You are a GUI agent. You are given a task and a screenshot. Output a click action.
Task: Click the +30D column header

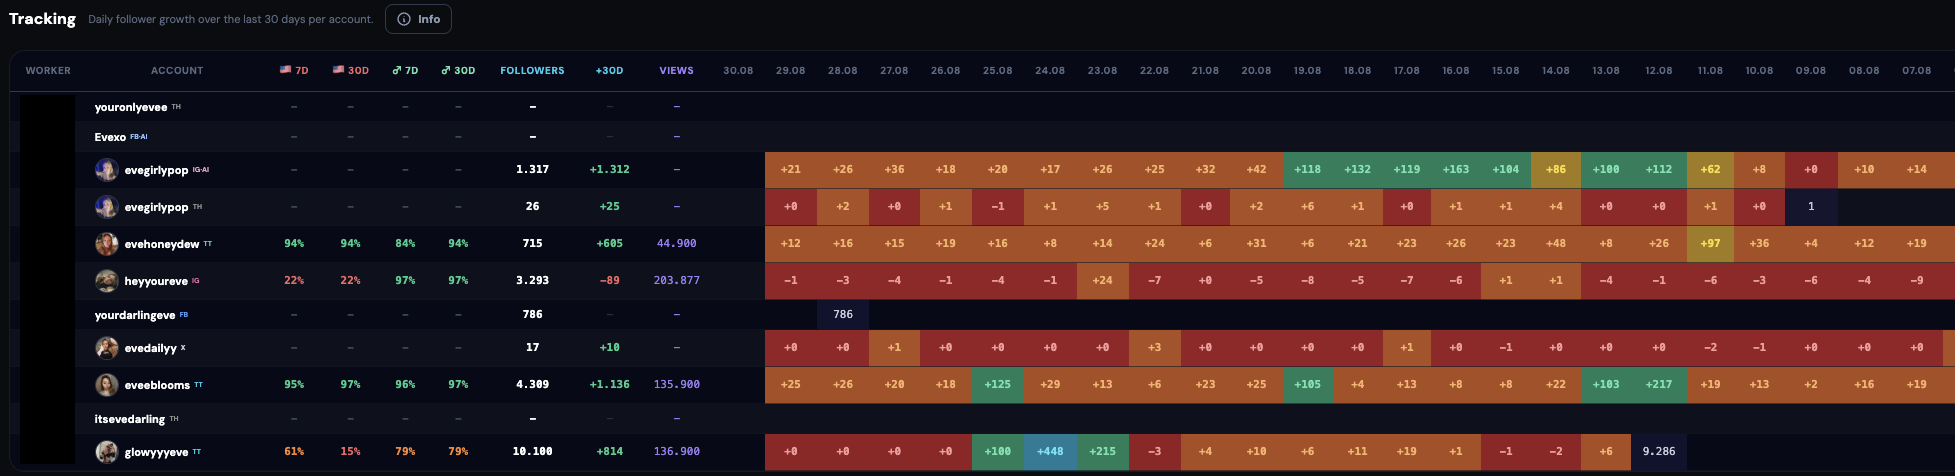[609, 71]
